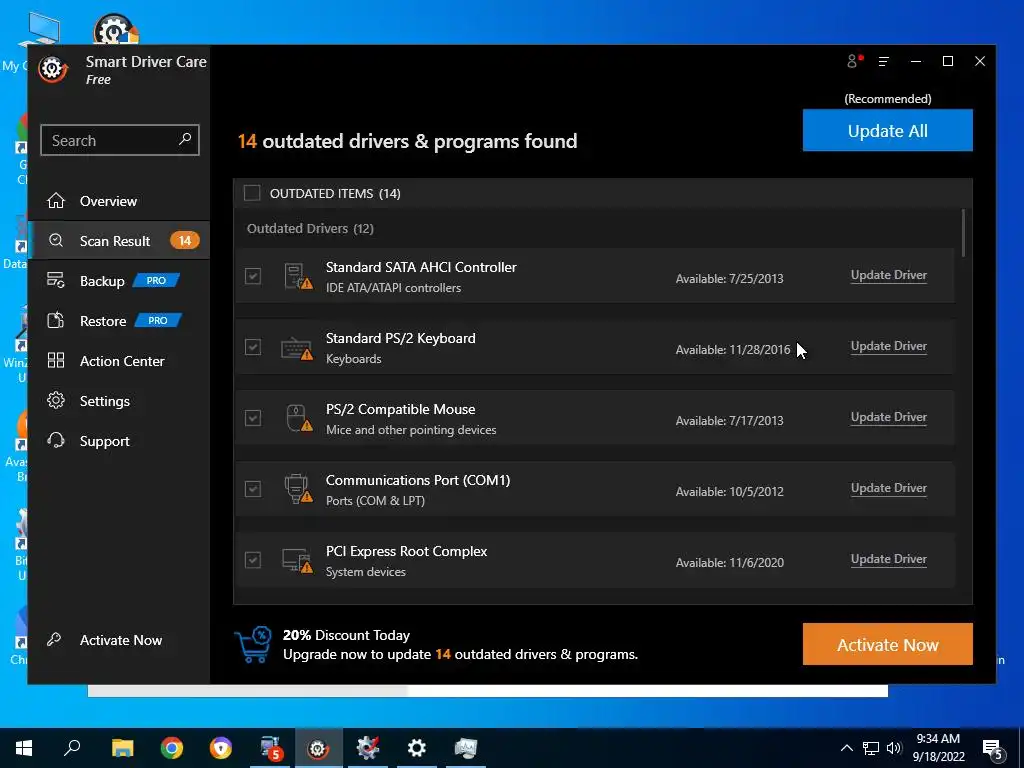Click the orange 14 badge on Scan Result
This screenshot has width=1024, height=768.
tap(185, 241)
